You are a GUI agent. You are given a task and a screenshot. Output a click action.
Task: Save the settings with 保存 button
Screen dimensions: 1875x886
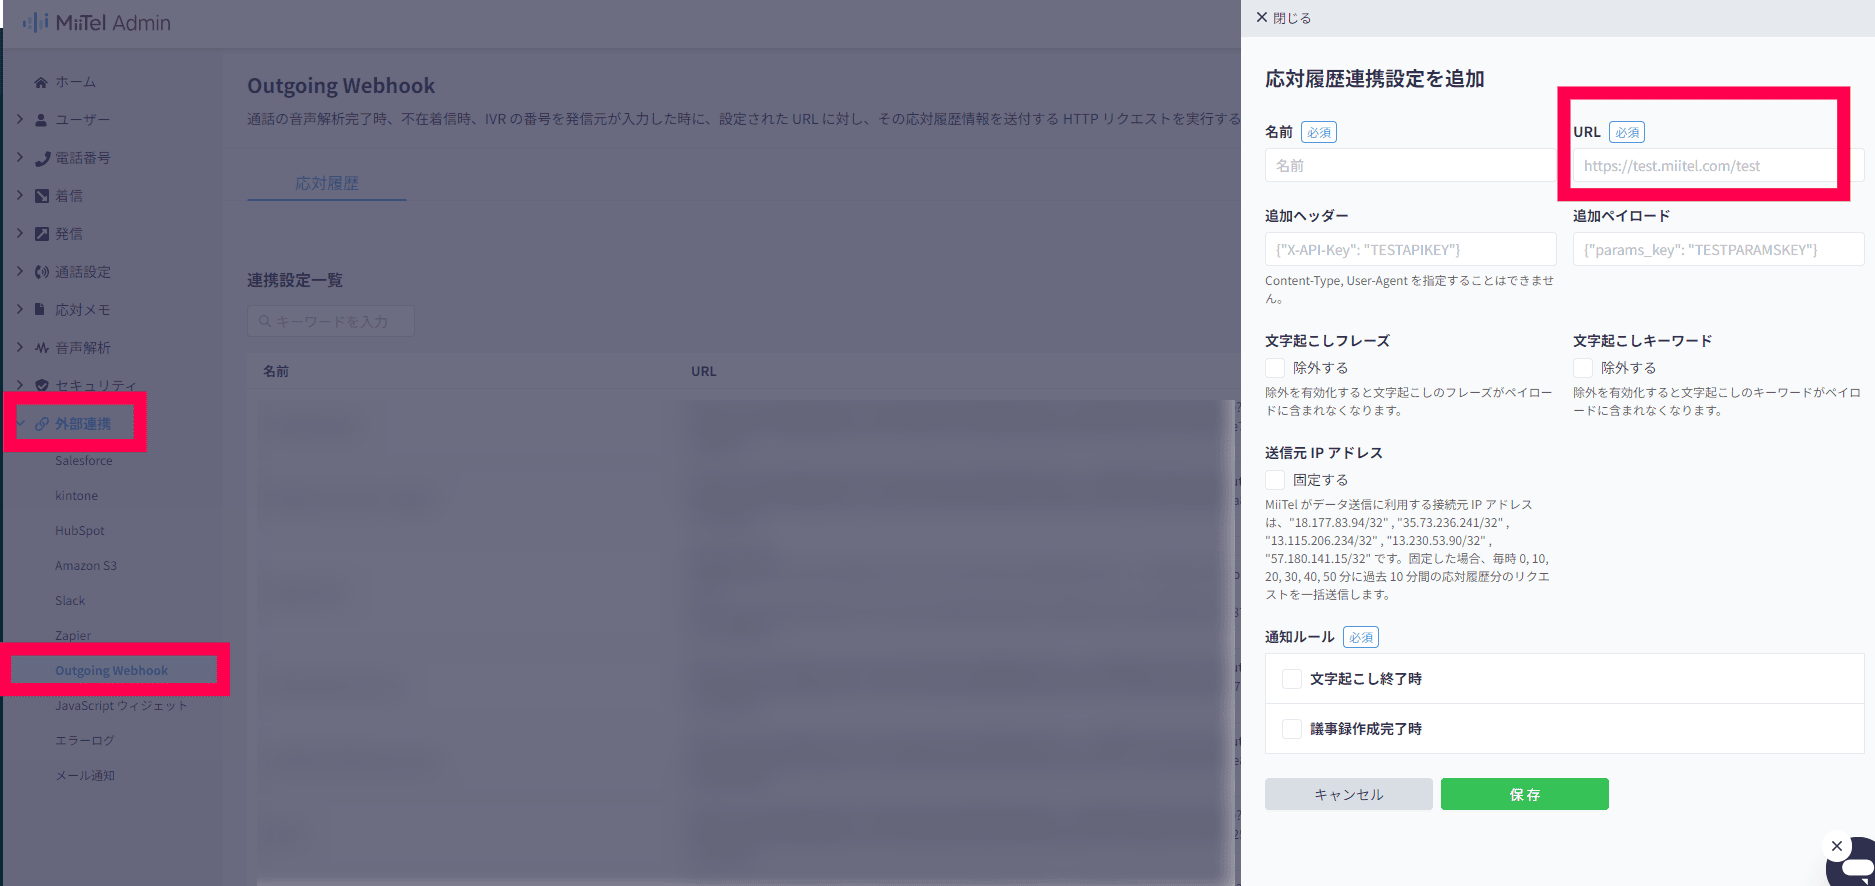[1525, 794]
